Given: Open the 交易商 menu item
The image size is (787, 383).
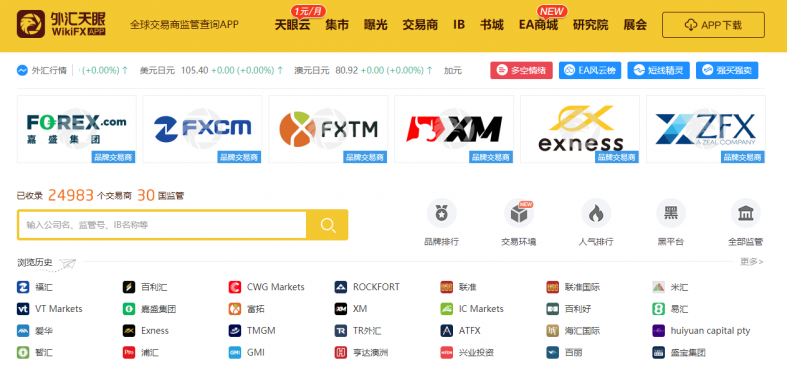Looking at the screenshot, I should pyautogui.click(x=420, y=25).
